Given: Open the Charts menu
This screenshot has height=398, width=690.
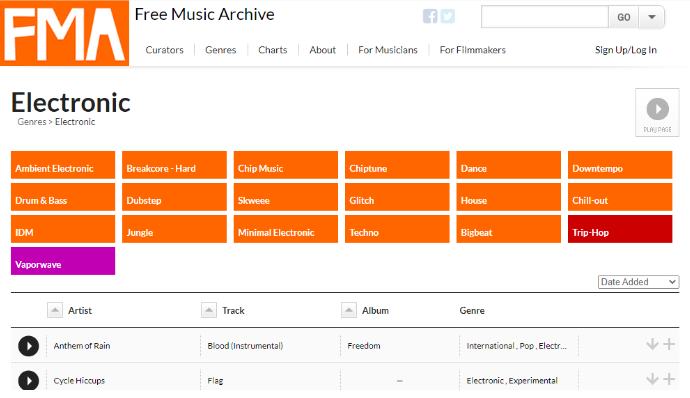Looking at the screenshot, I should [273, 50].
